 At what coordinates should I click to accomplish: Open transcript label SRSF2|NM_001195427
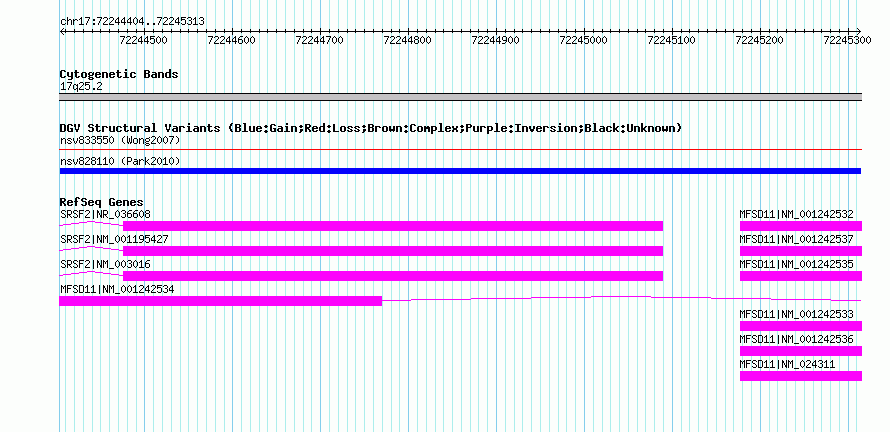[114, 240]
